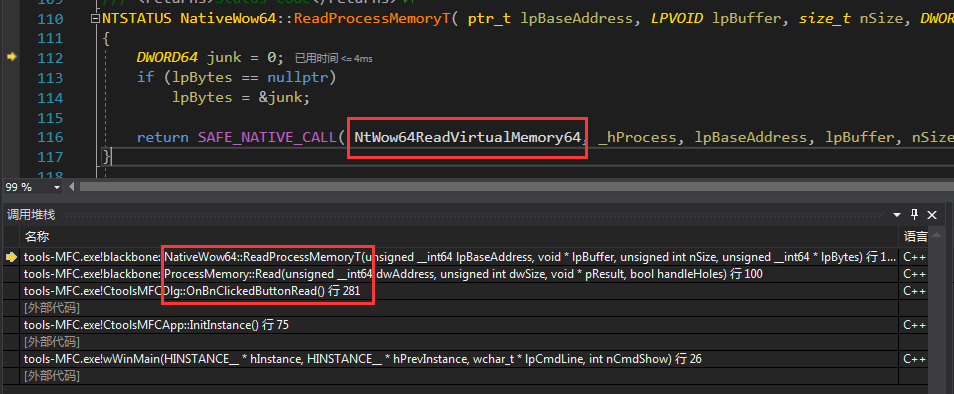954x394 pixels.
Task: Click the DWORD64 type on line 112
Action: coord(167,58)
